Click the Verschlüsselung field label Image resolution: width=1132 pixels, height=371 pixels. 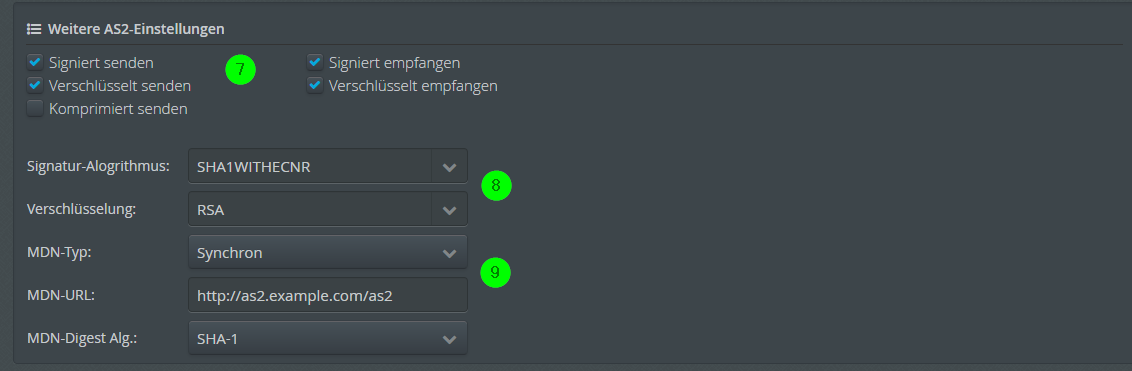(x=82, y=209)
